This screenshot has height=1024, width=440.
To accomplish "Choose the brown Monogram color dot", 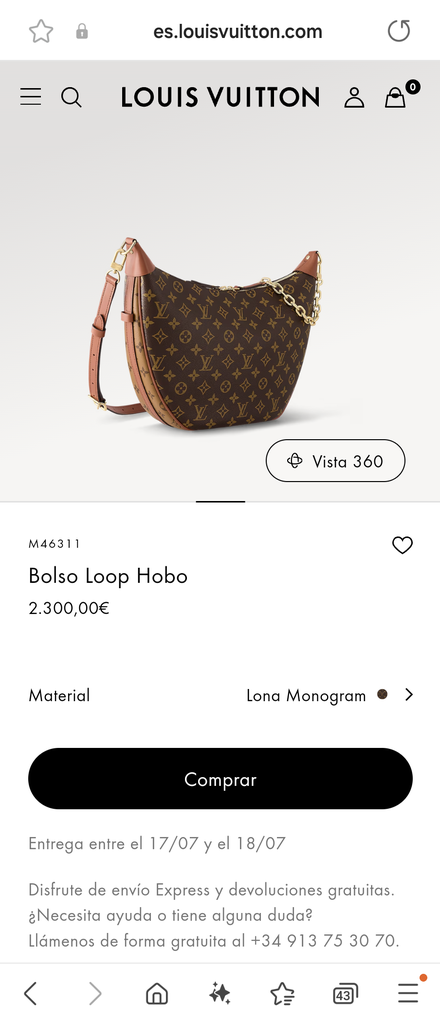I will tap(383, 694).
